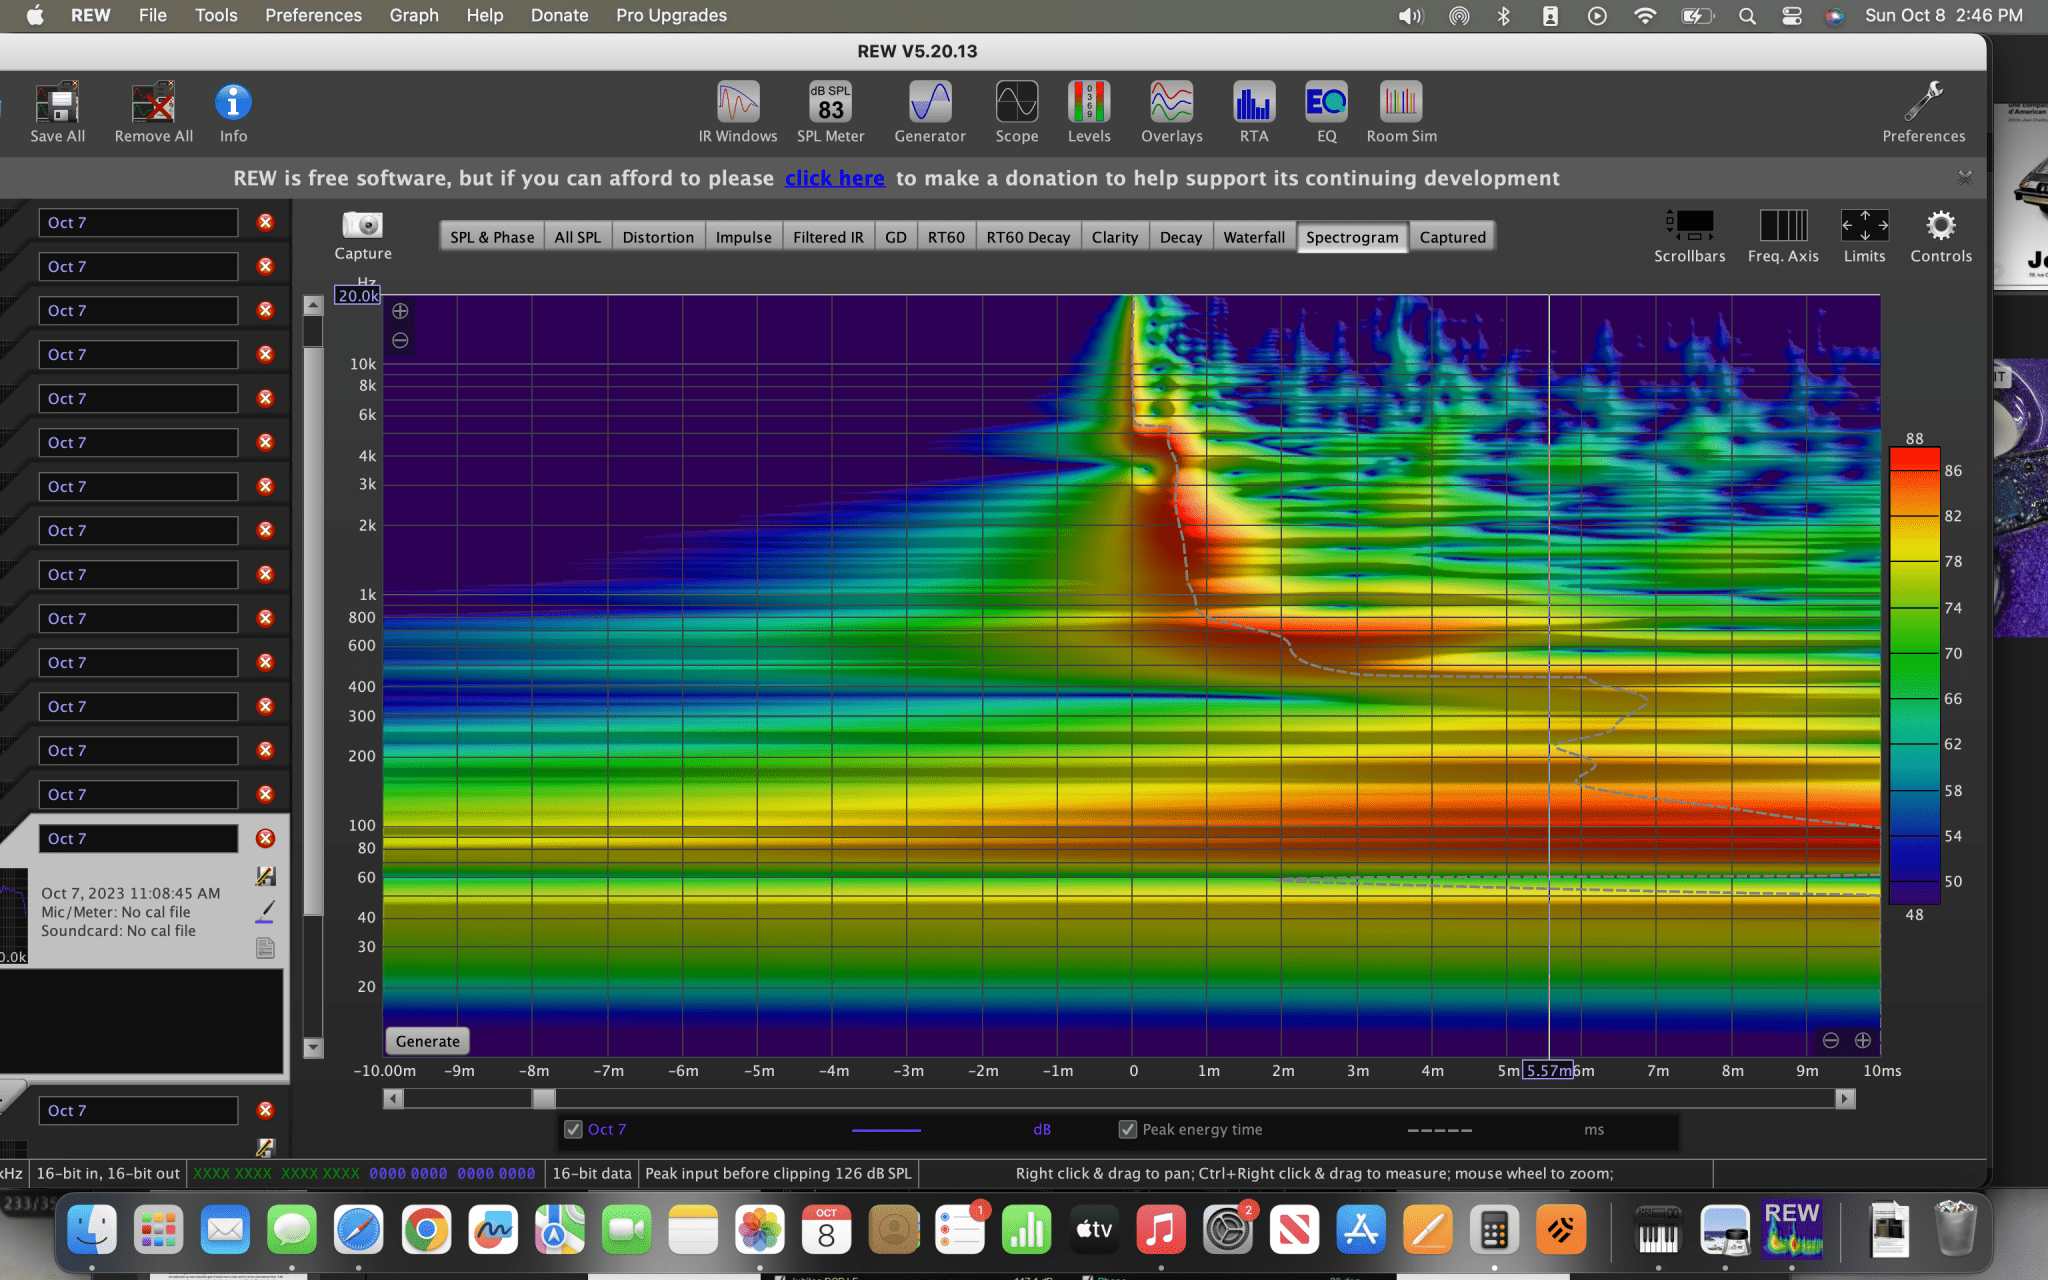Screen dimensions: 2048x1280
Task: Switch to Waterfall tab
Action: [1254, 237]
